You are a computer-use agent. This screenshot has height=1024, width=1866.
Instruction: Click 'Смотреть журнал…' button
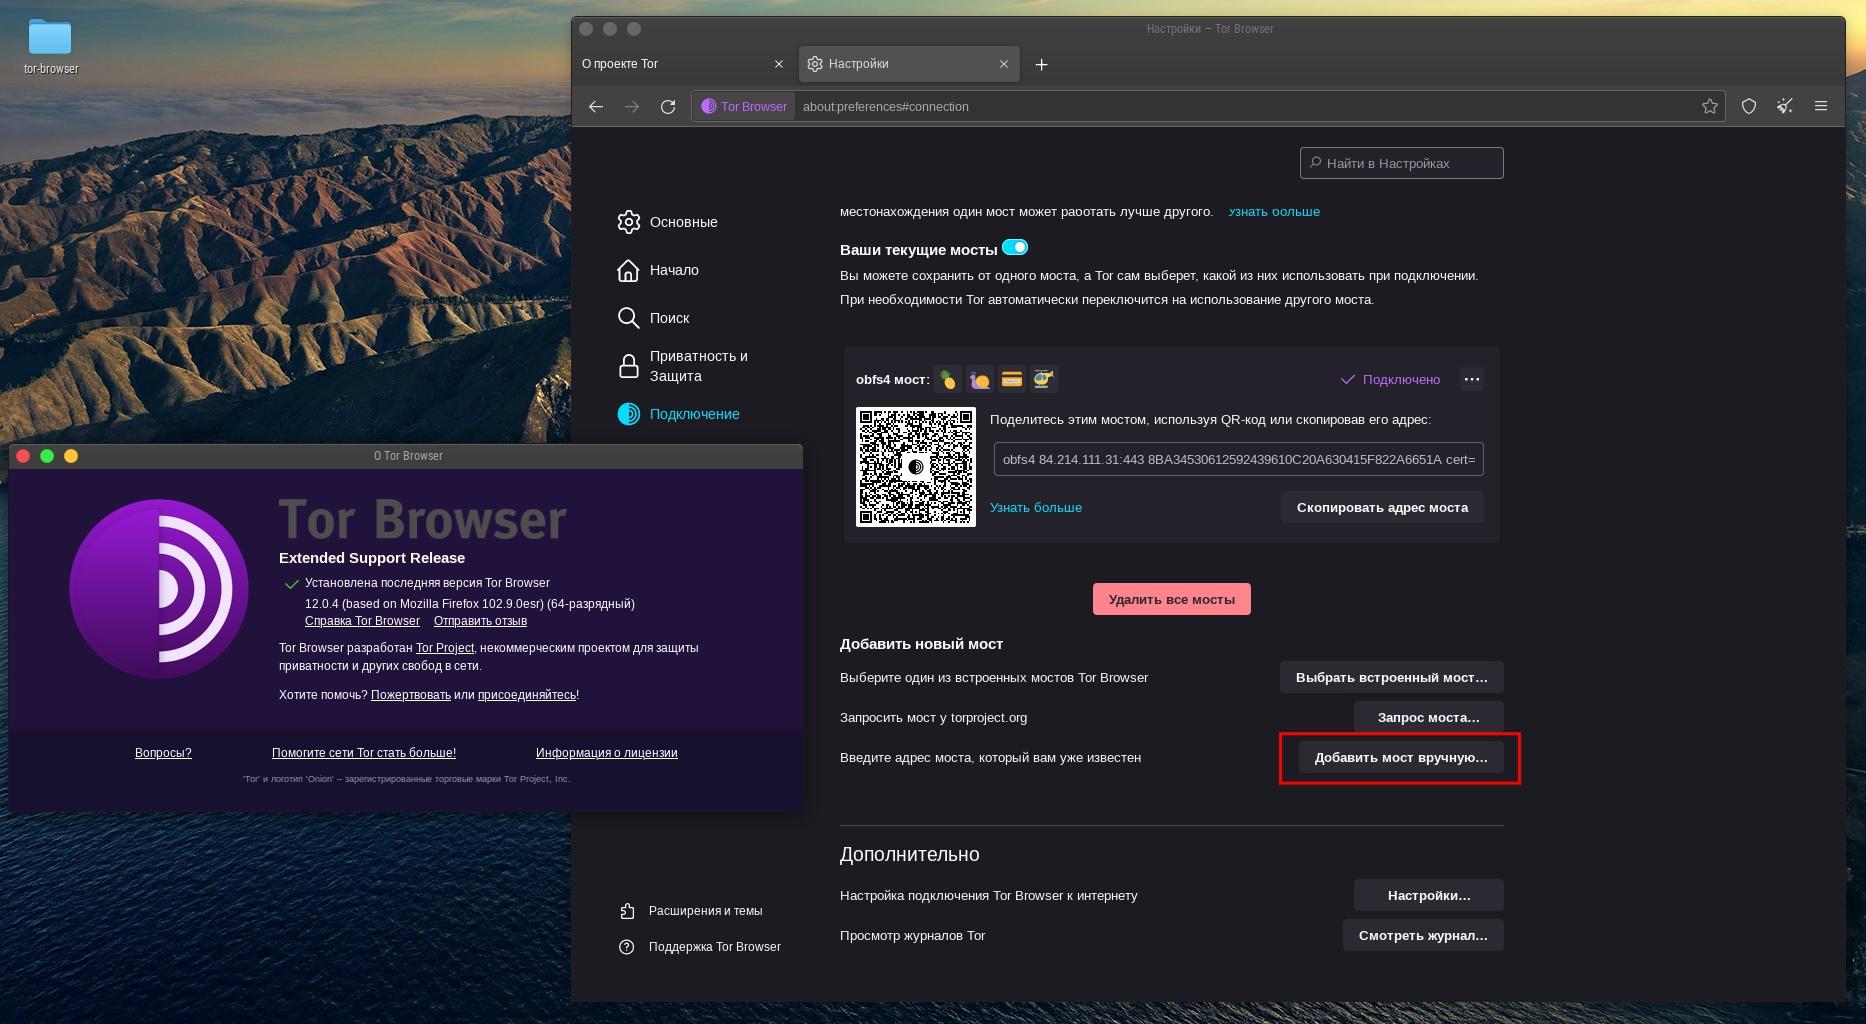coord(1422,936)
